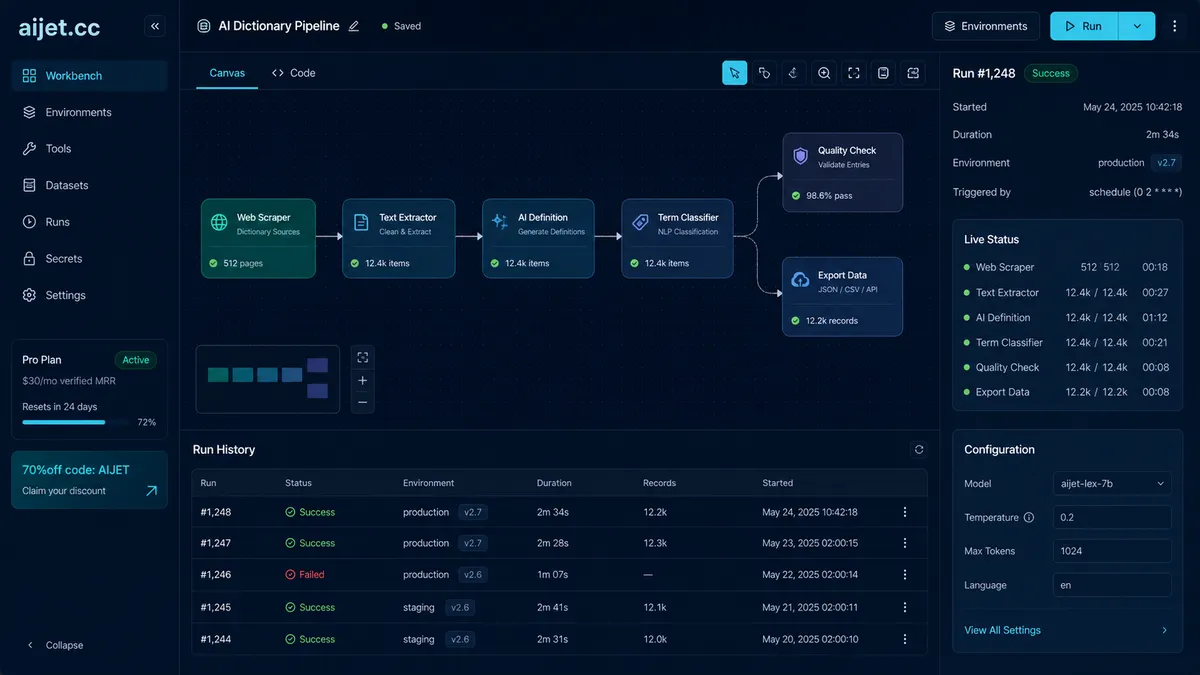
Task: Open row menu for run #1,247
Action: coord(905,543)
